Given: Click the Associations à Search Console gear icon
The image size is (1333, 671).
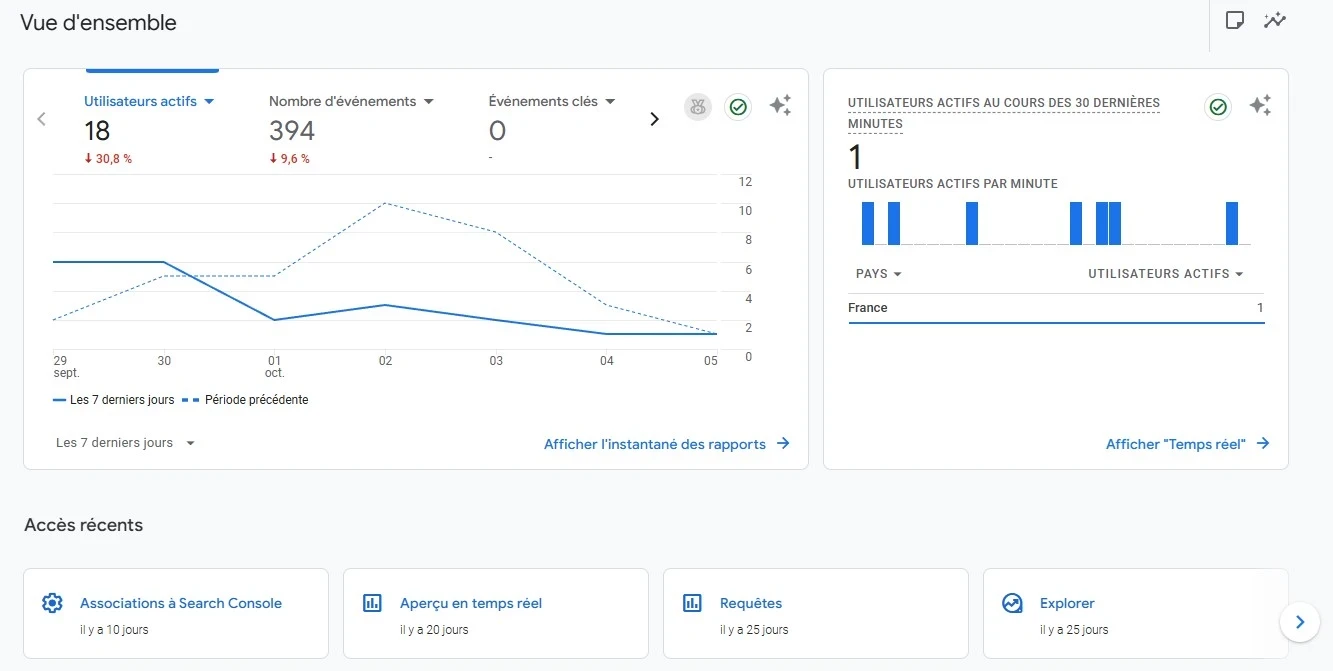Looking at the screenshot, I should [x=52, y=602].
